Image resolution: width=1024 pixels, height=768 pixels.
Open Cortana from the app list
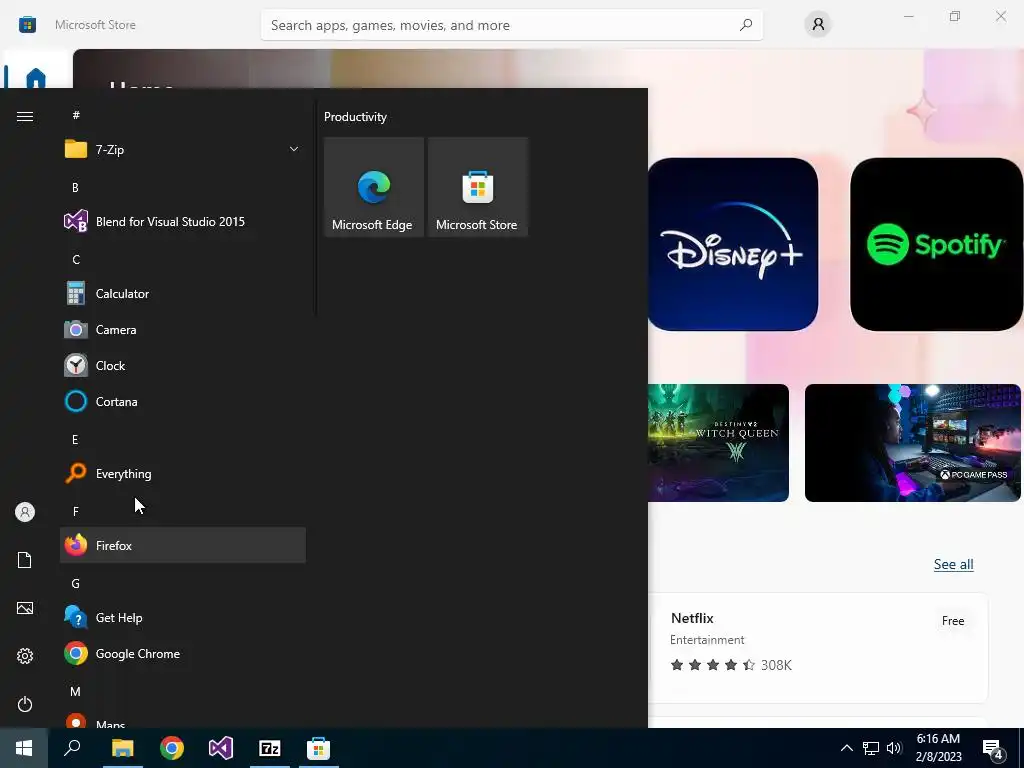(183, 402)
